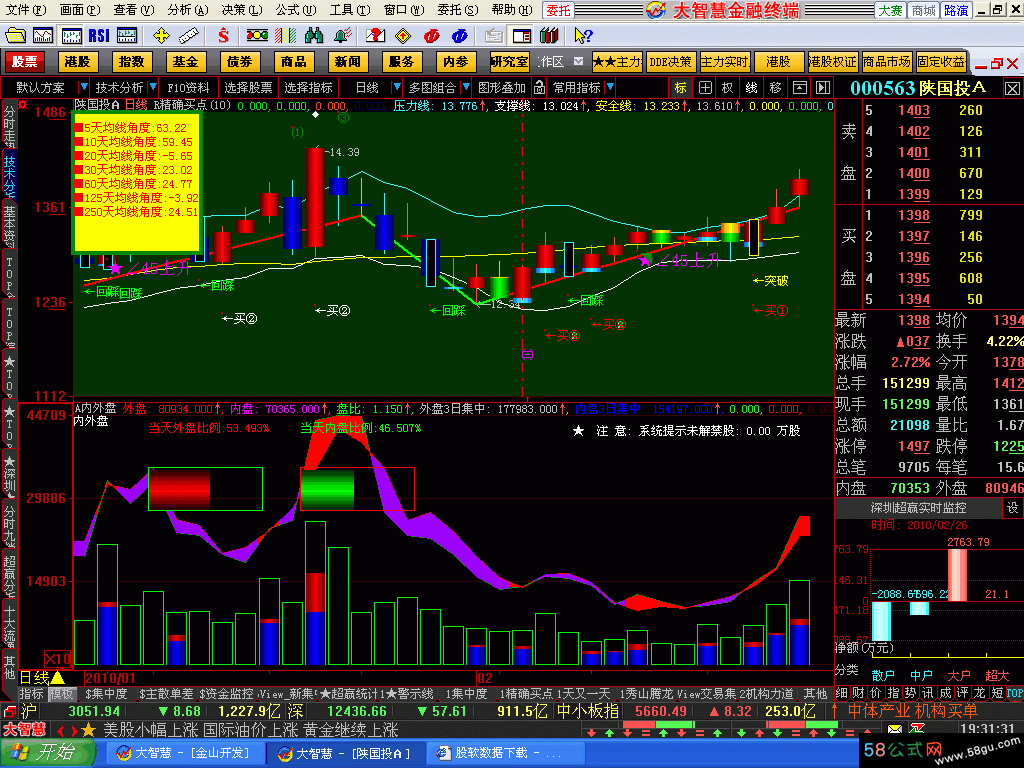Open the books library icon
Image resolution: width=1024 pixels, height=768 pixels.
pyautogui.click(x=549, y=35)
